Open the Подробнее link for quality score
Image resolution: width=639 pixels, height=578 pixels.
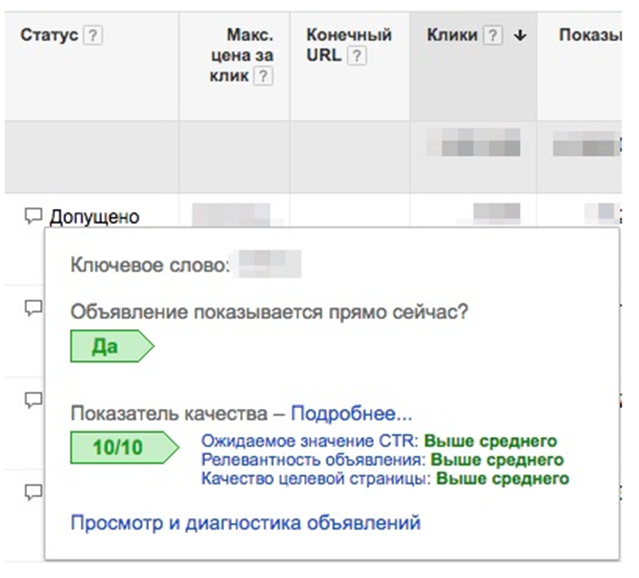coord(351,413)
